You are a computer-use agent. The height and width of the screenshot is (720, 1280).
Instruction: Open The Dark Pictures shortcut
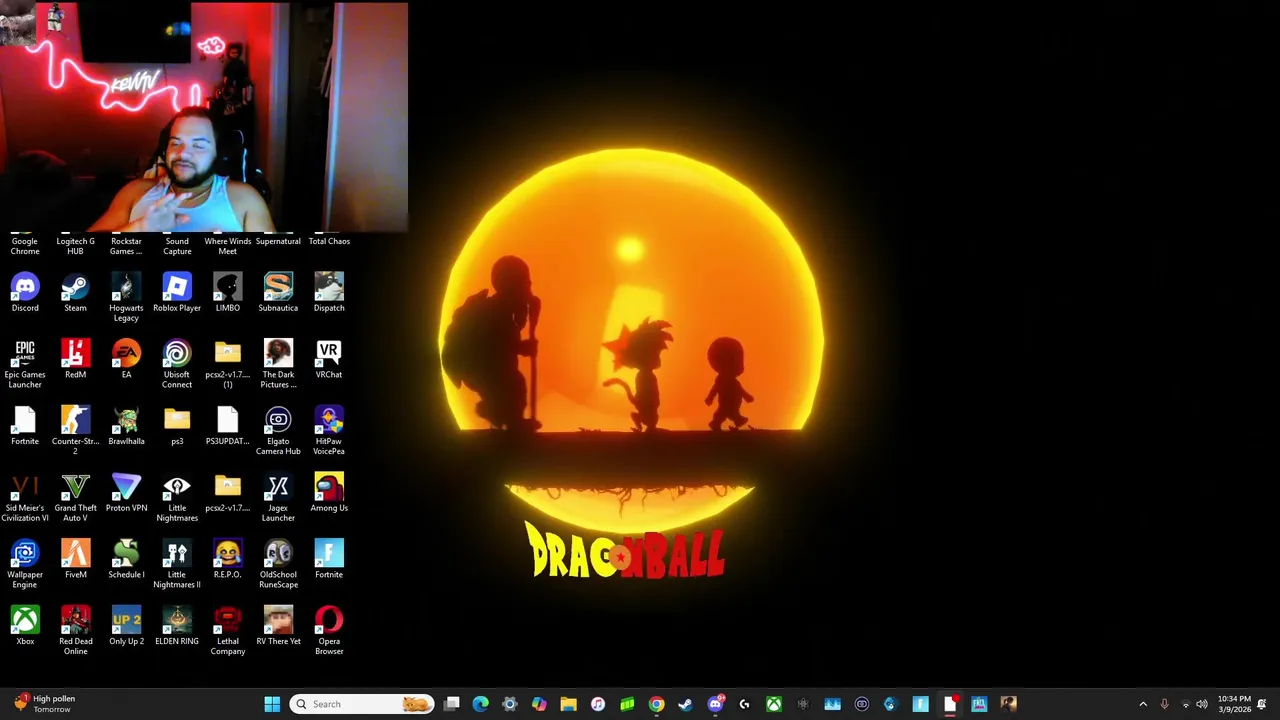[x=278, y=364]
